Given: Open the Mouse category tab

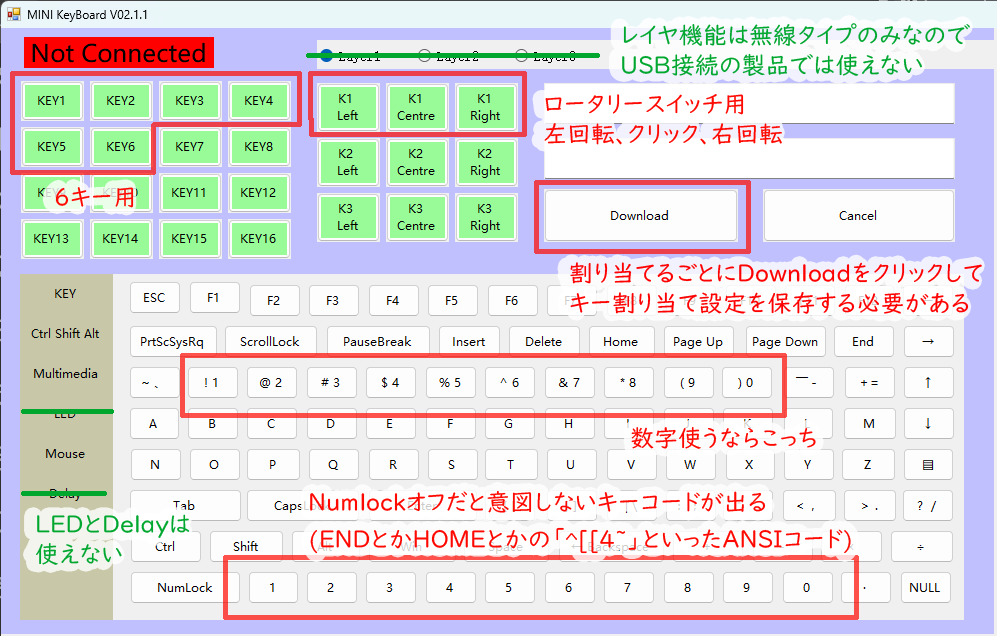Looking at the screenshot, I should (65, 454).
